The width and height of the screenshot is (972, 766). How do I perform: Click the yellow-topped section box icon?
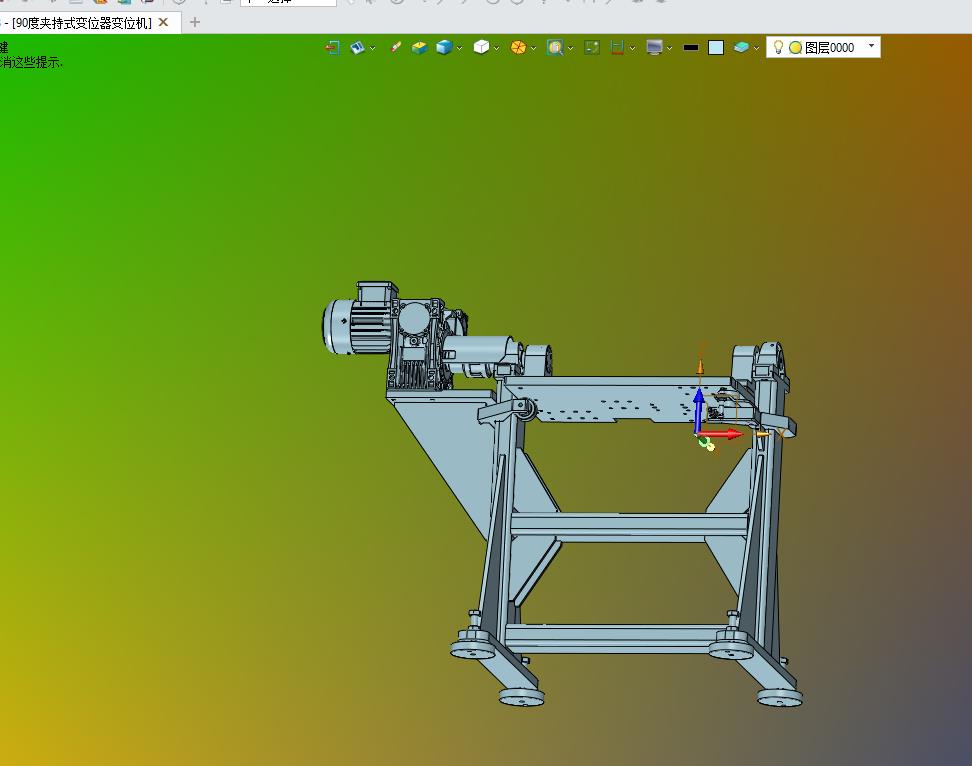click(420, 48)
